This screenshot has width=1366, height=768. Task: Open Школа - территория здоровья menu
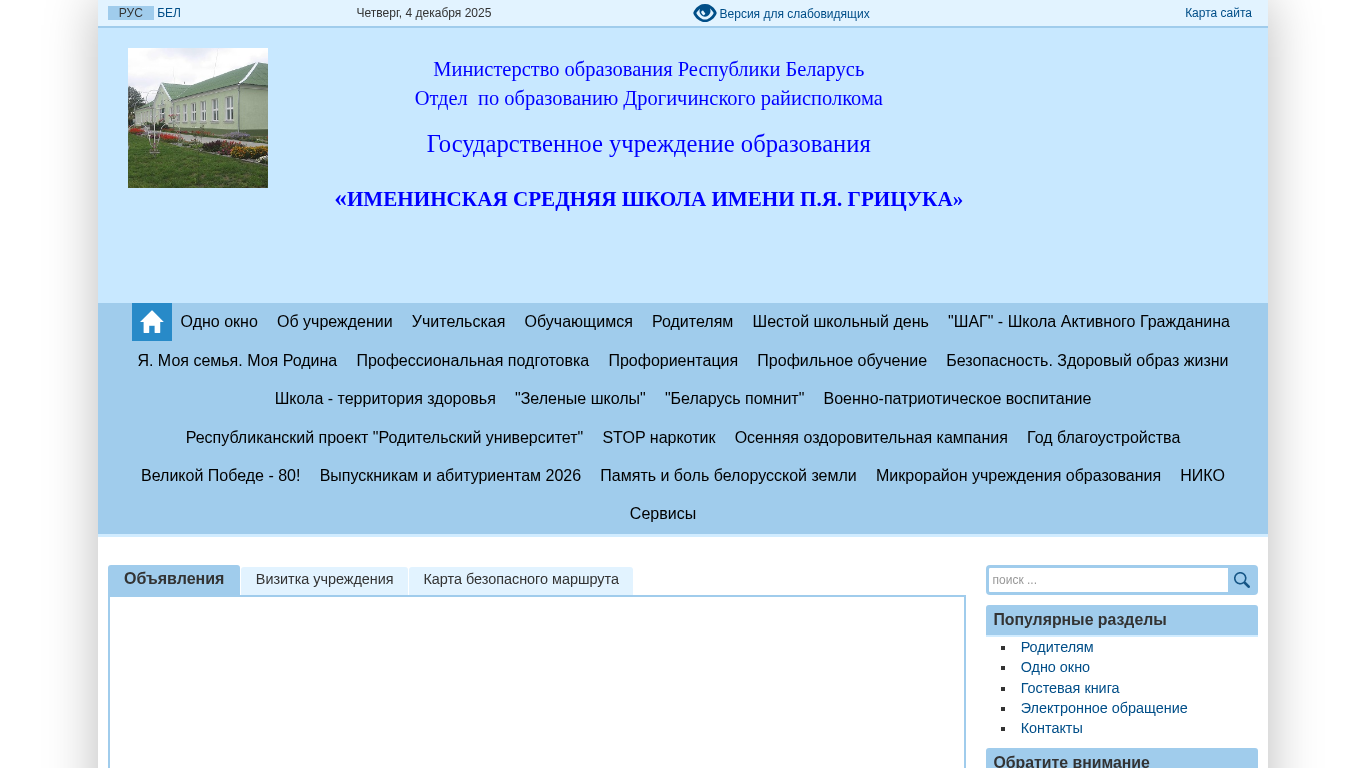pyautogui.click(x=385, y=399)
